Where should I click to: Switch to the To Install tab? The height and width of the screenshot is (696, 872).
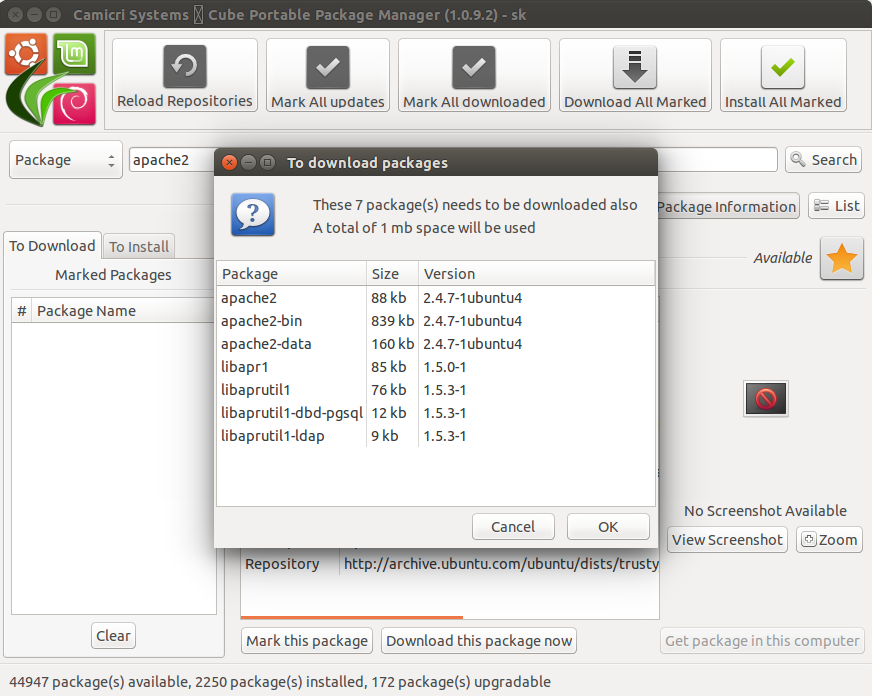[139, 247]
